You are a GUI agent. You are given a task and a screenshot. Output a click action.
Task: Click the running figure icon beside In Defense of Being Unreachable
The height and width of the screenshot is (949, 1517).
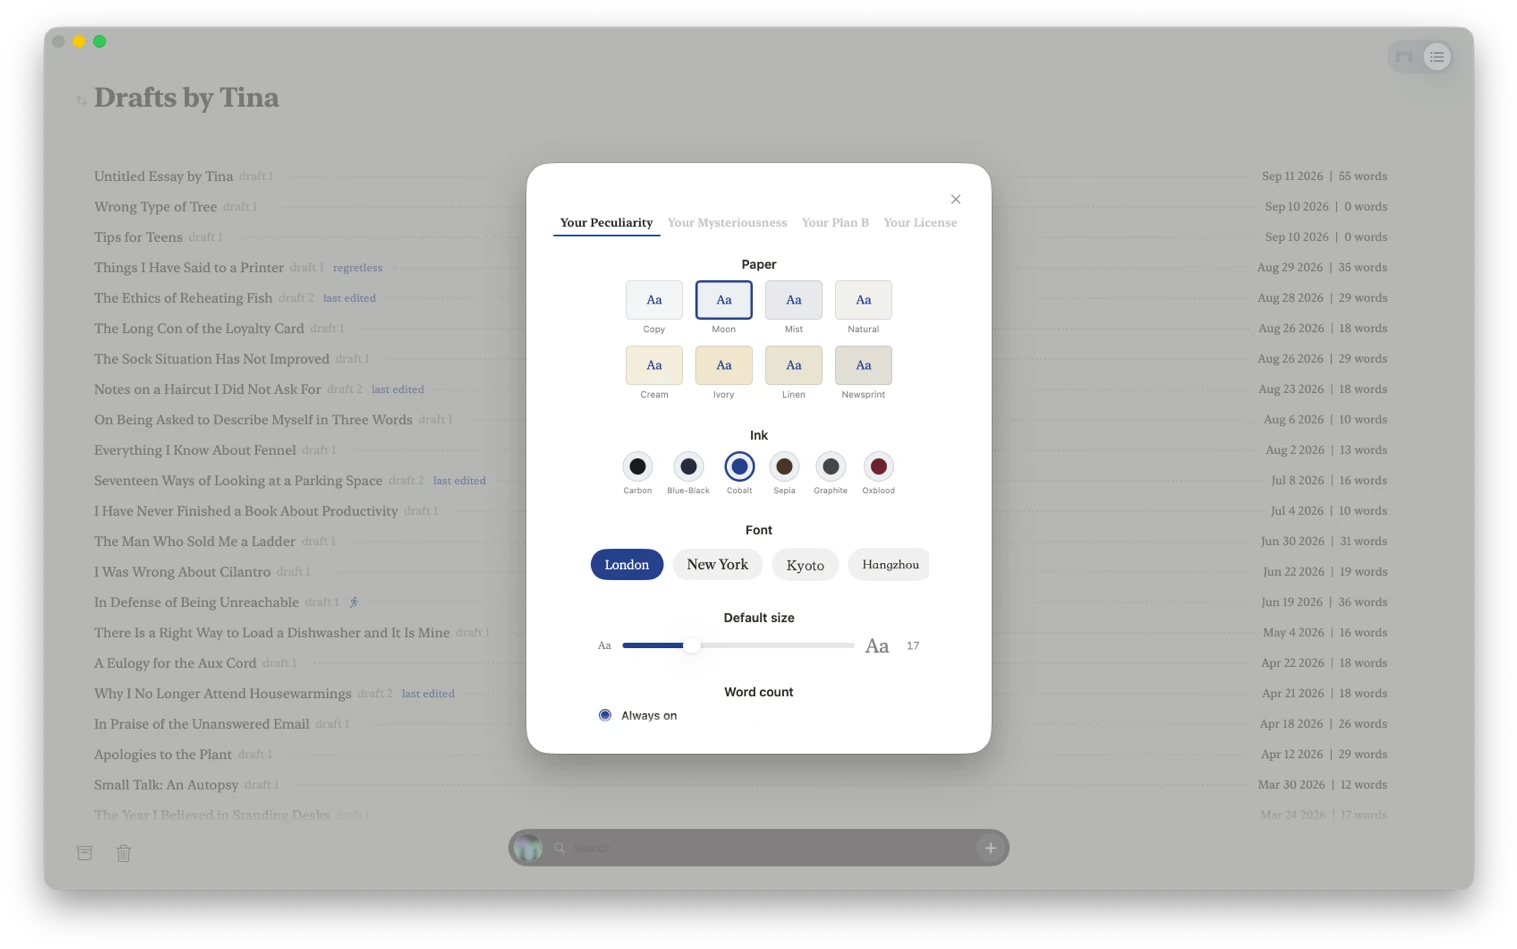pyautogui.click(x=354, y=602)
